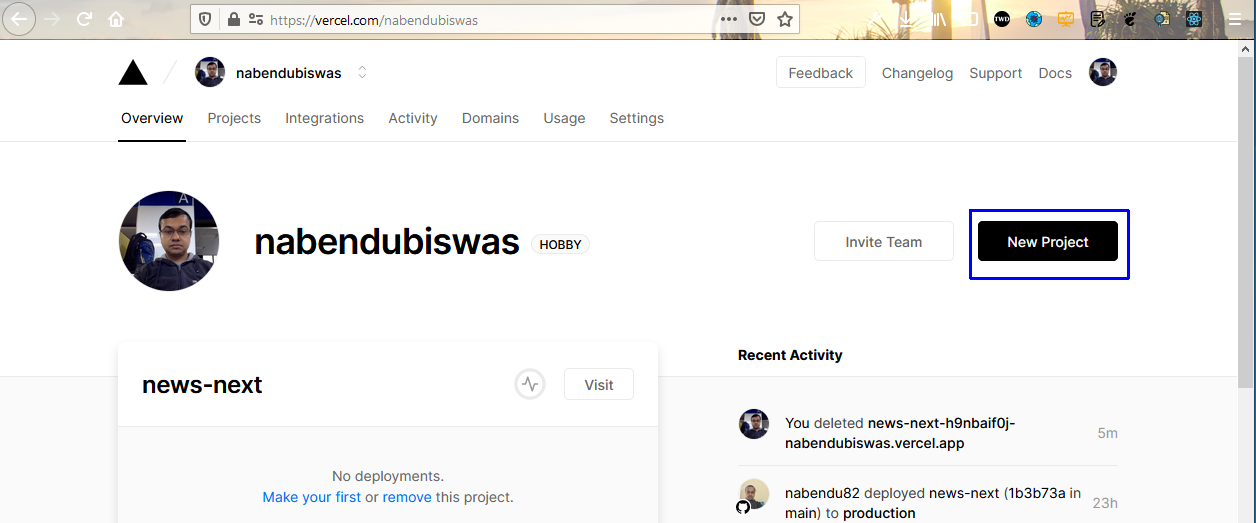Open the blue globe extension icon

[x=1034, y=19]
